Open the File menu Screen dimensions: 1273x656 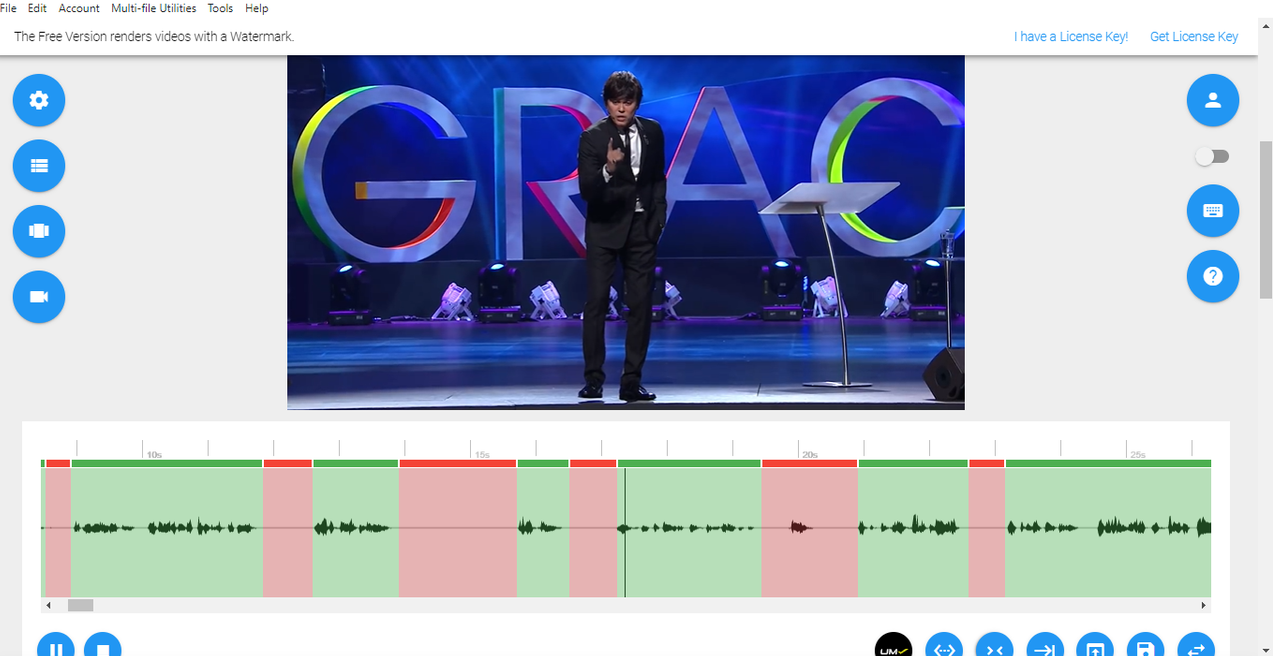[x=8, y=8]
